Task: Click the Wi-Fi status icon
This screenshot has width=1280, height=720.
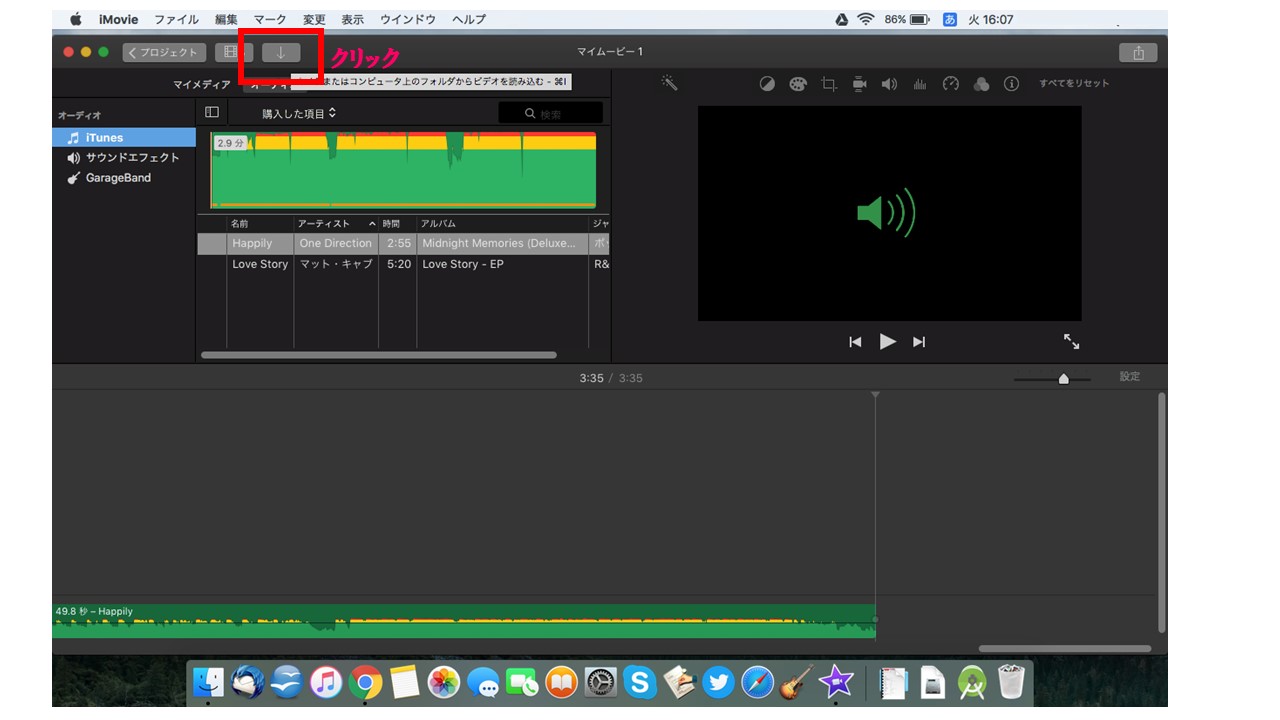Action: click(x=866, y=20)
